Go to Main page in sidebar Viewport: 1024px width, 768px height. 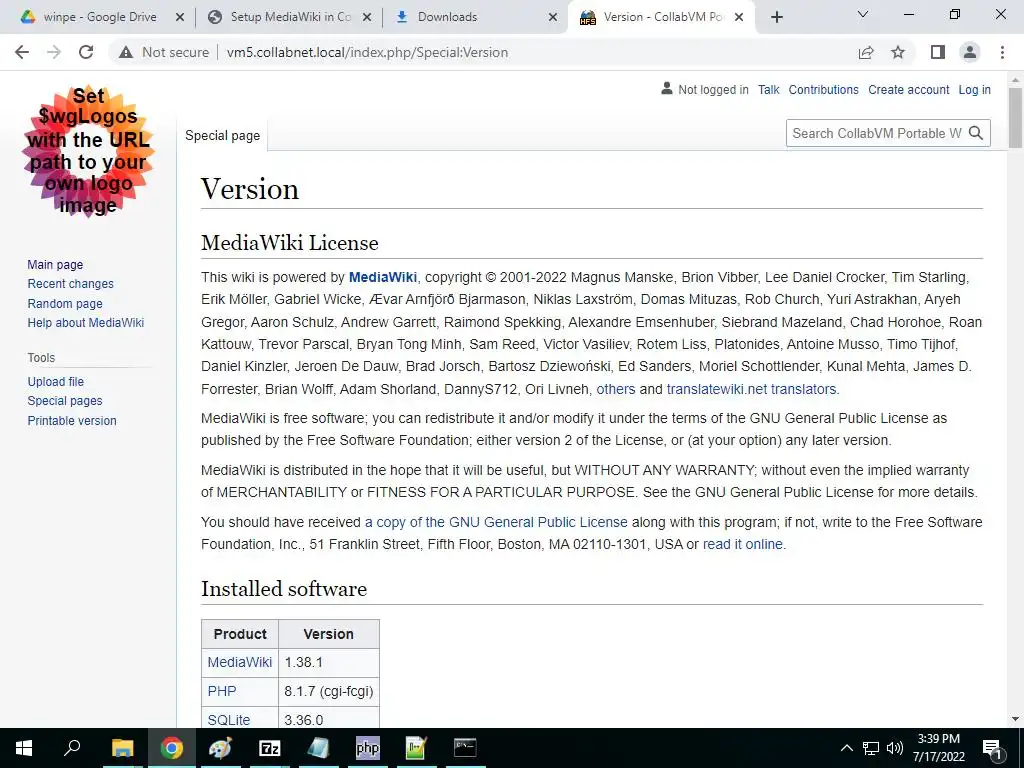click(x=55, y=264)
